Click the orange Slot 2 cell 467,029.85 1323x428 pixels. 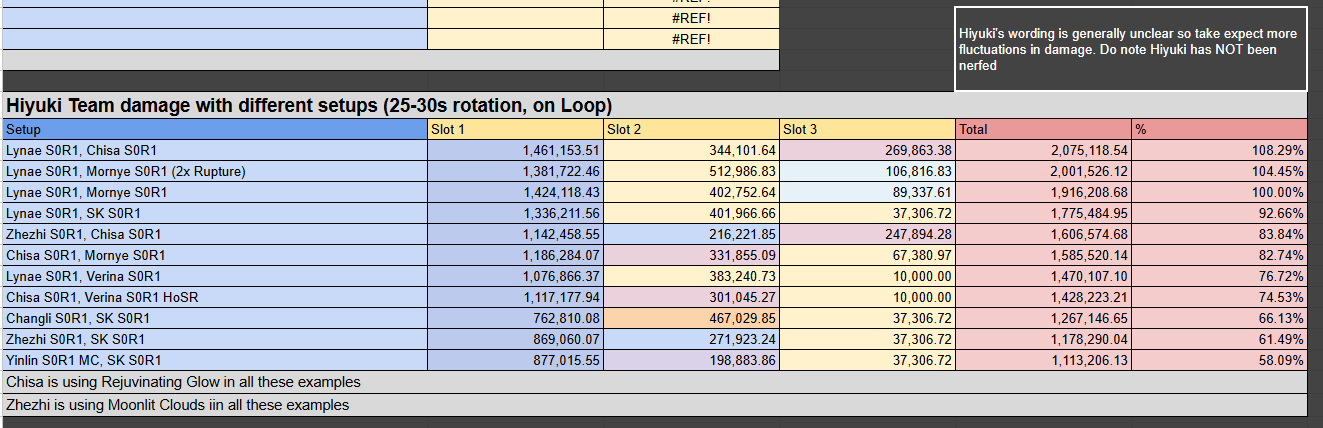(x=691, y=318)
